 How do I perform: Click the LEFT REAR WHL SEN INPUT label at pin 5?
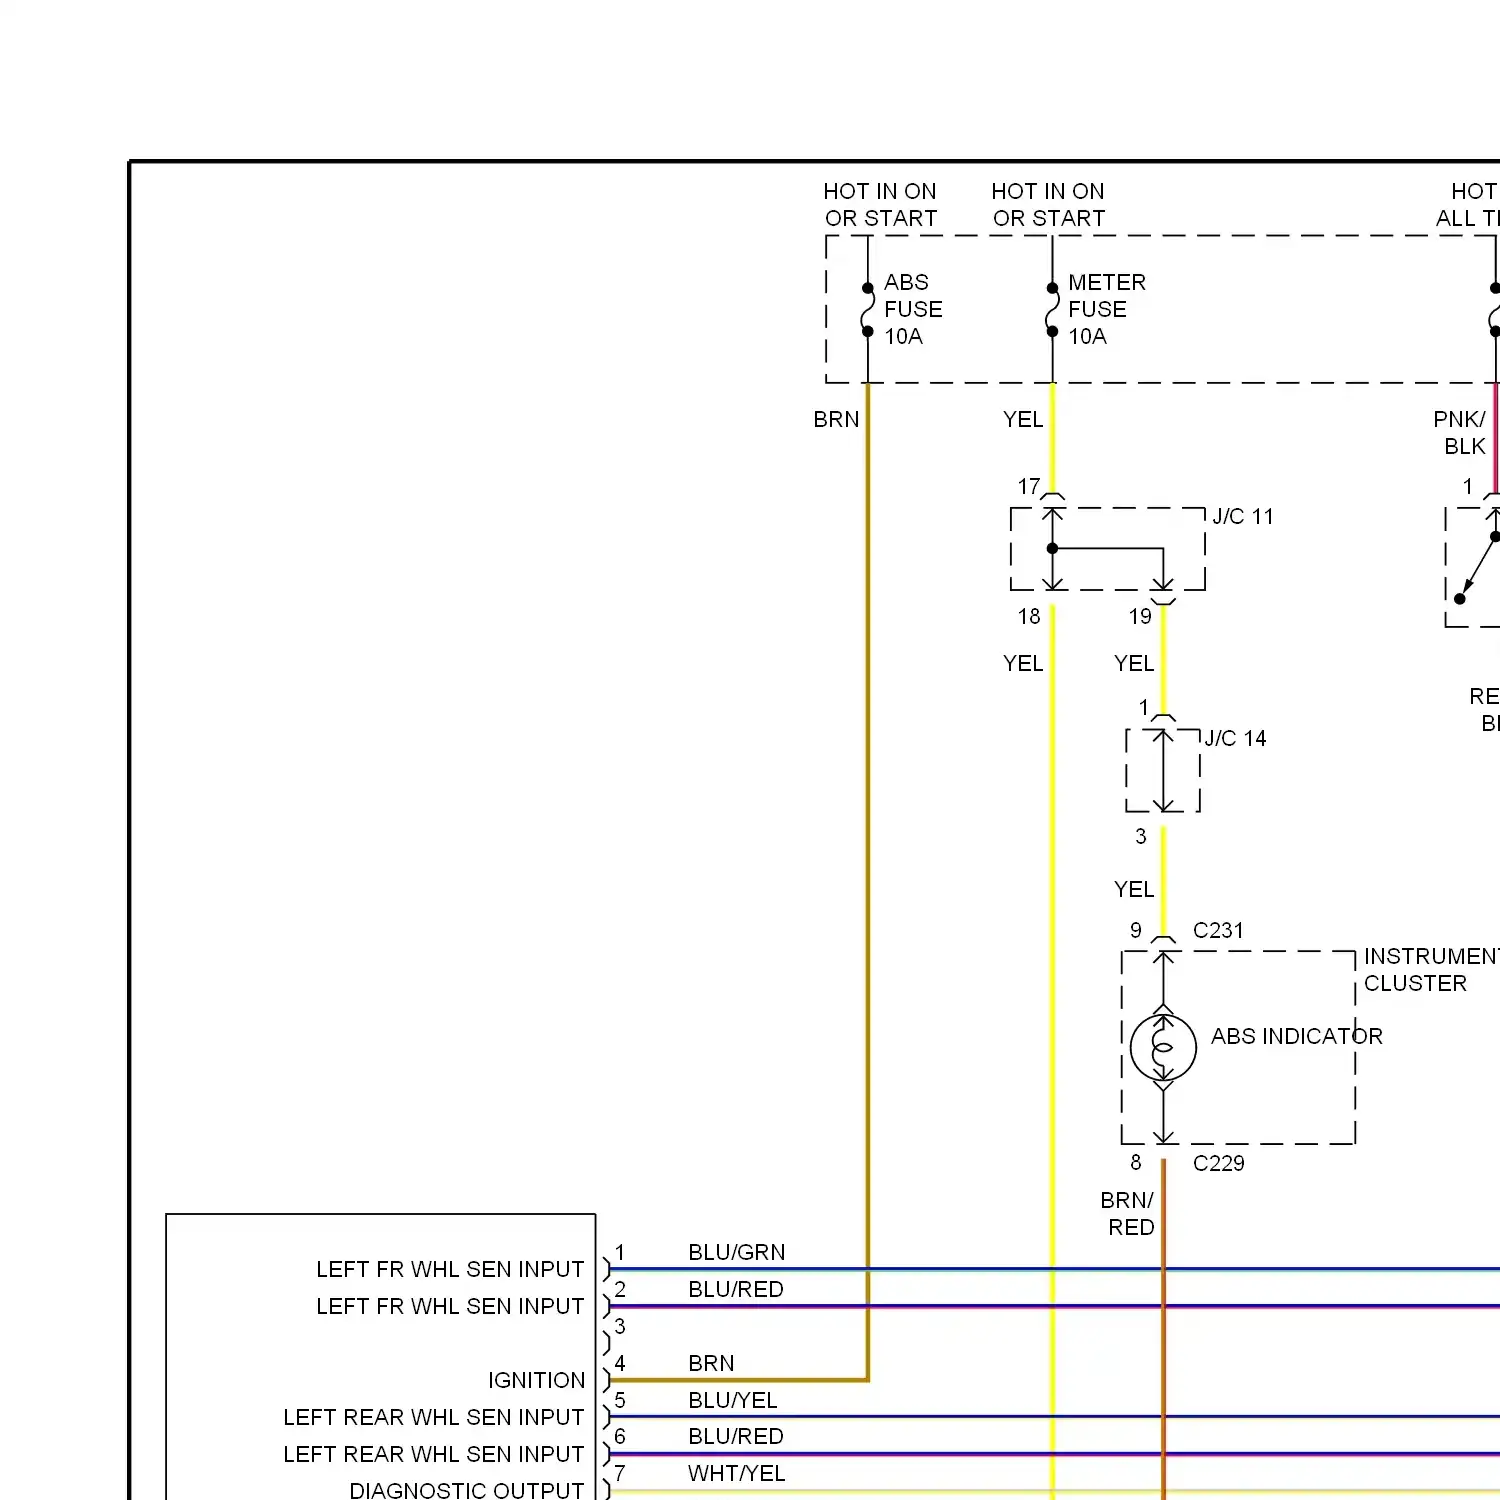pos(434,1417)
